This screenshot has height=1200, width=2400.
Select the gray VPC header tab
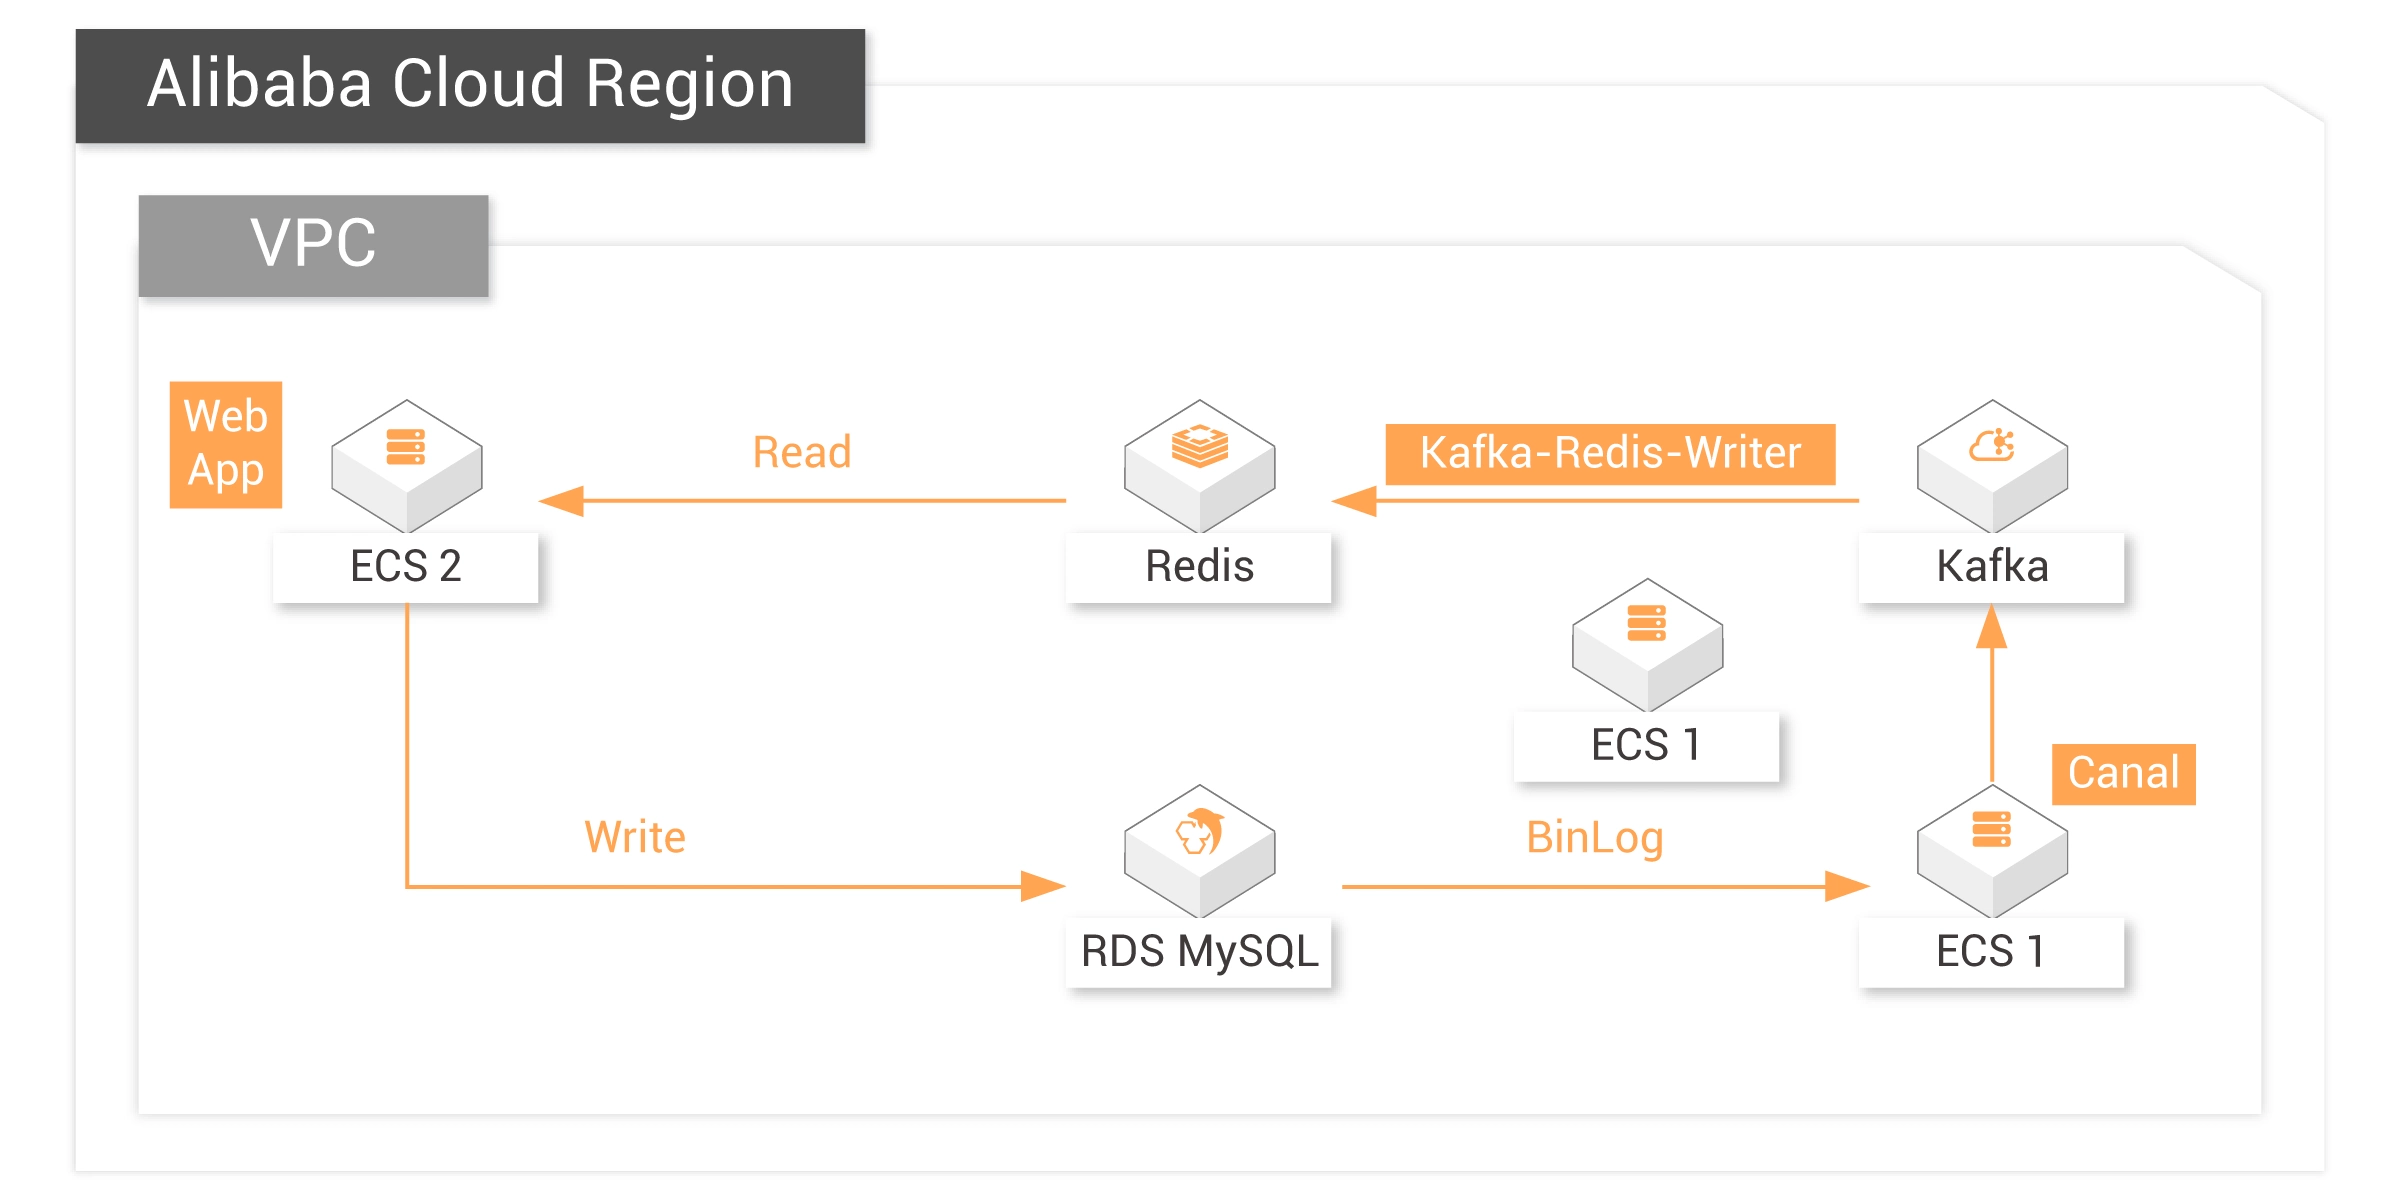pos(313,245)
